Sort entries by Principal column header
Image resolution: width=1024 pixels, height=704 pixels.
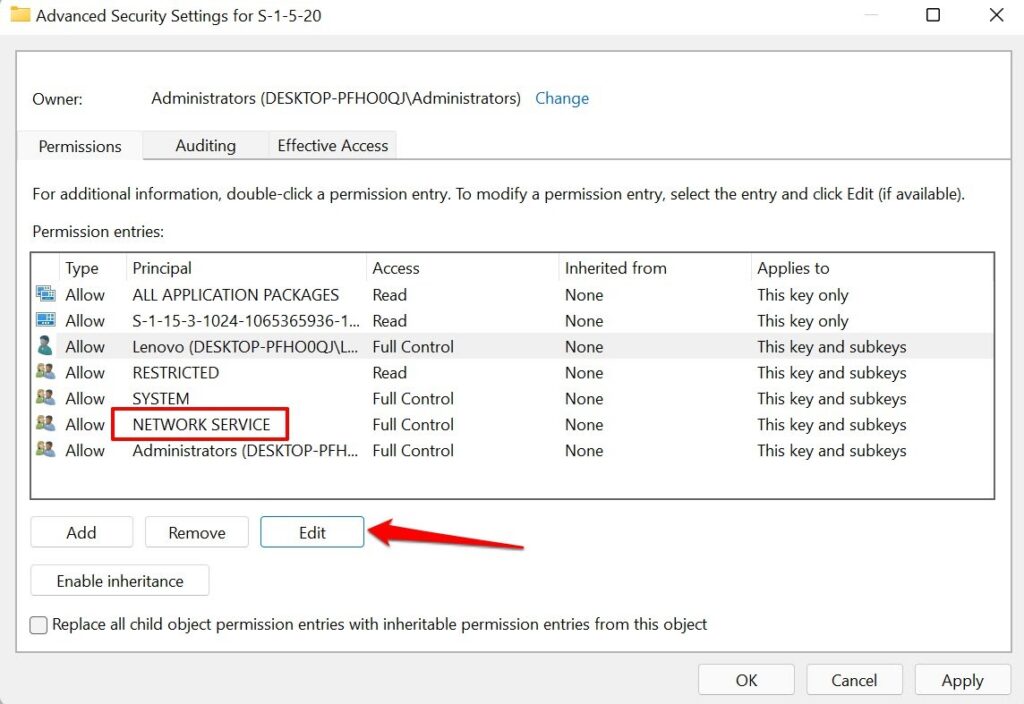point(162,268)
